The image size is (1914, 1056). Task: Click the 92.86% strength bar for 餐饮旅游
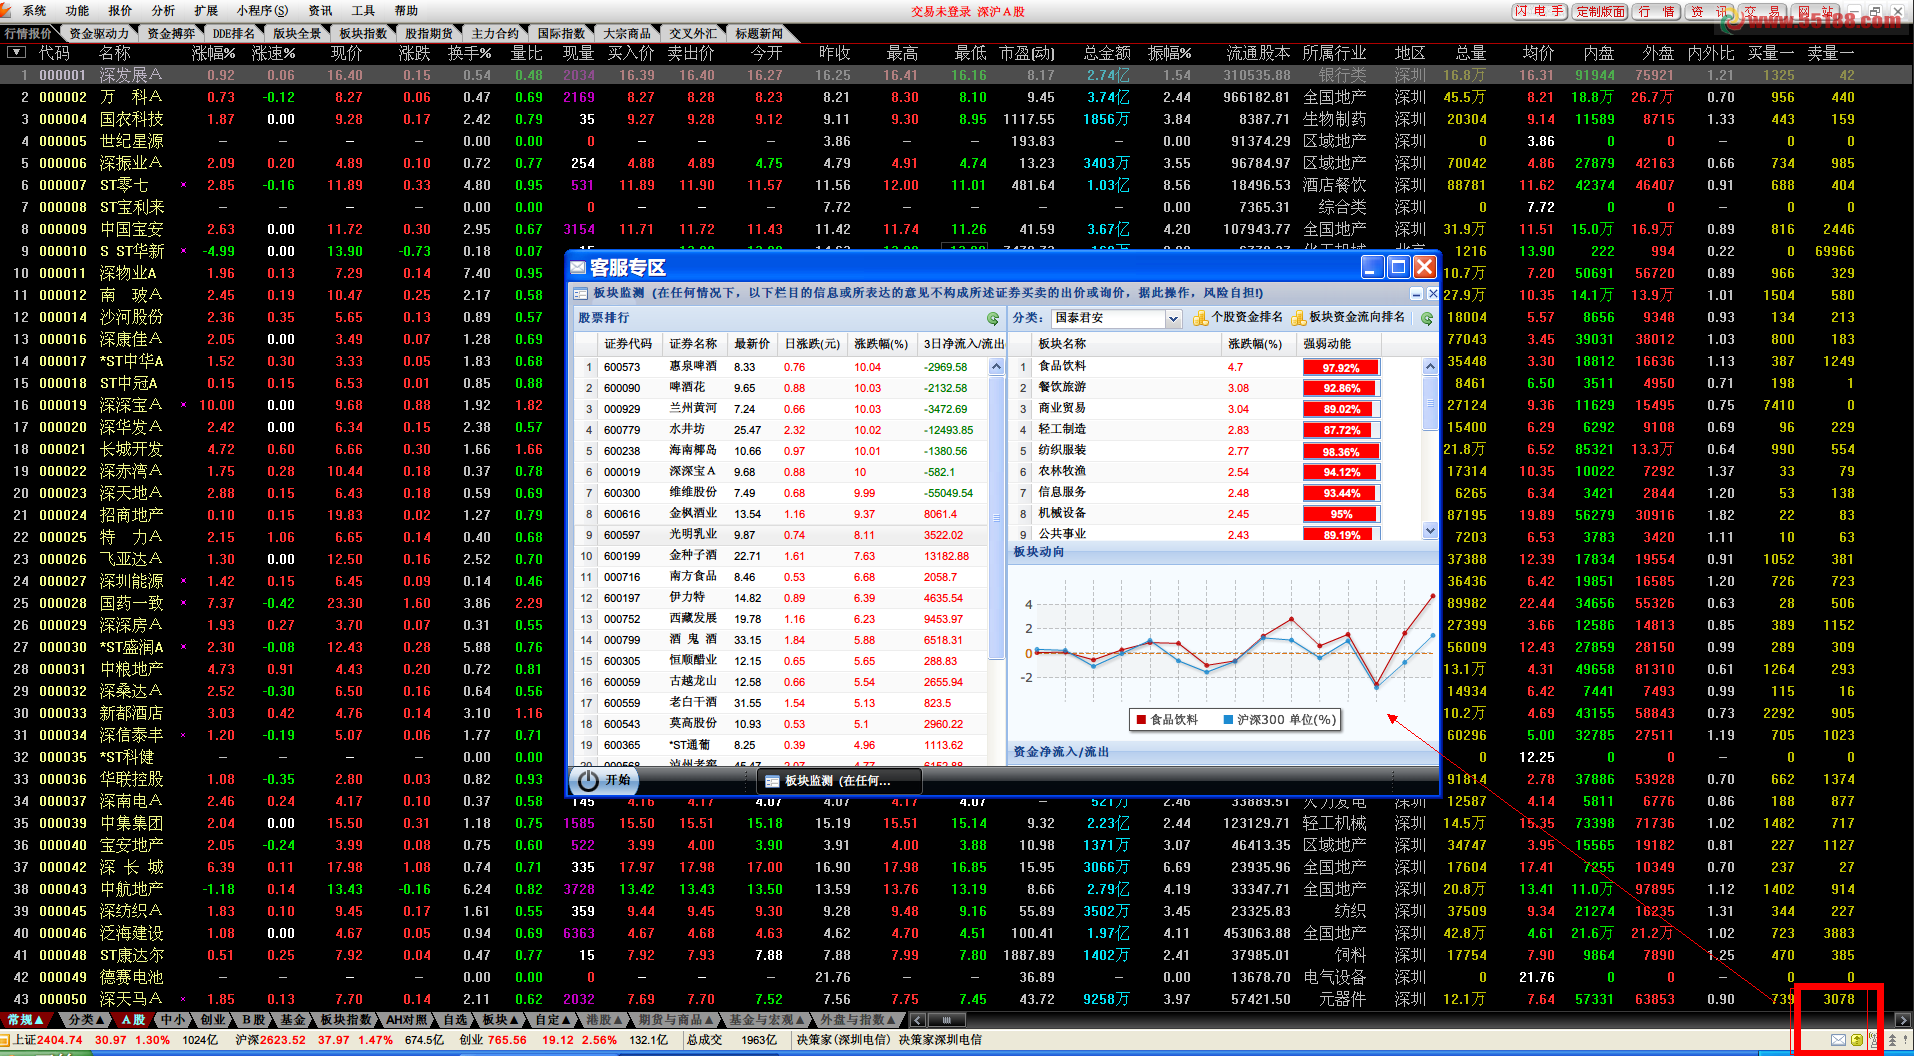click(x=1341, y=388)
